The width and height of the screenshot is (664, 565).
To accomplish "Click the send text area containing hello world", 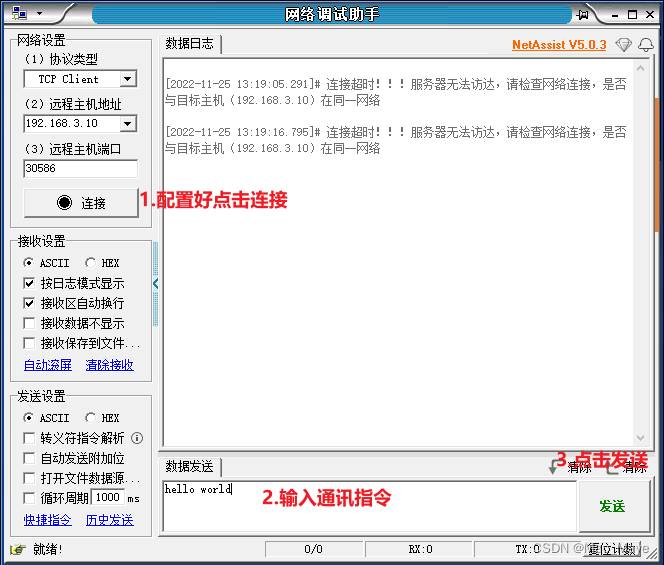I will (369, 506).
